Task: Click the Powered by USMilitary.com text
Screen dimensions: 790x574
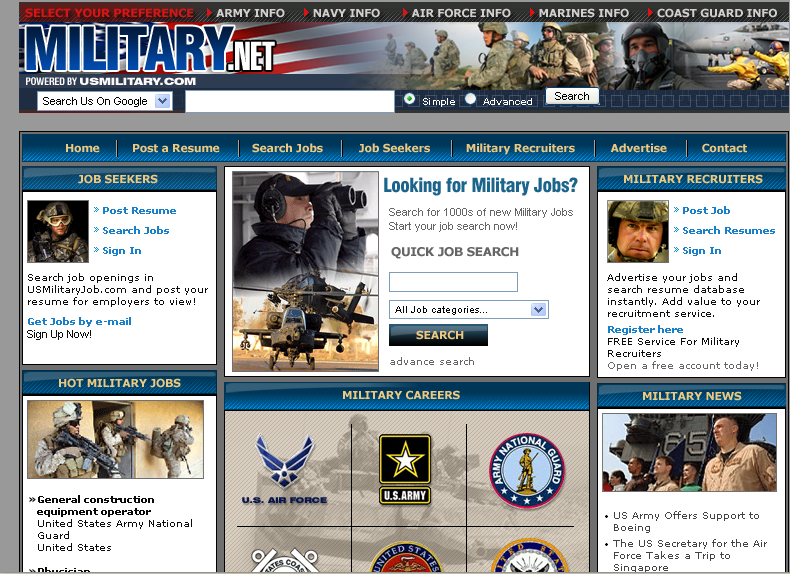Action: pyautogui.click(x=110, y=81)
